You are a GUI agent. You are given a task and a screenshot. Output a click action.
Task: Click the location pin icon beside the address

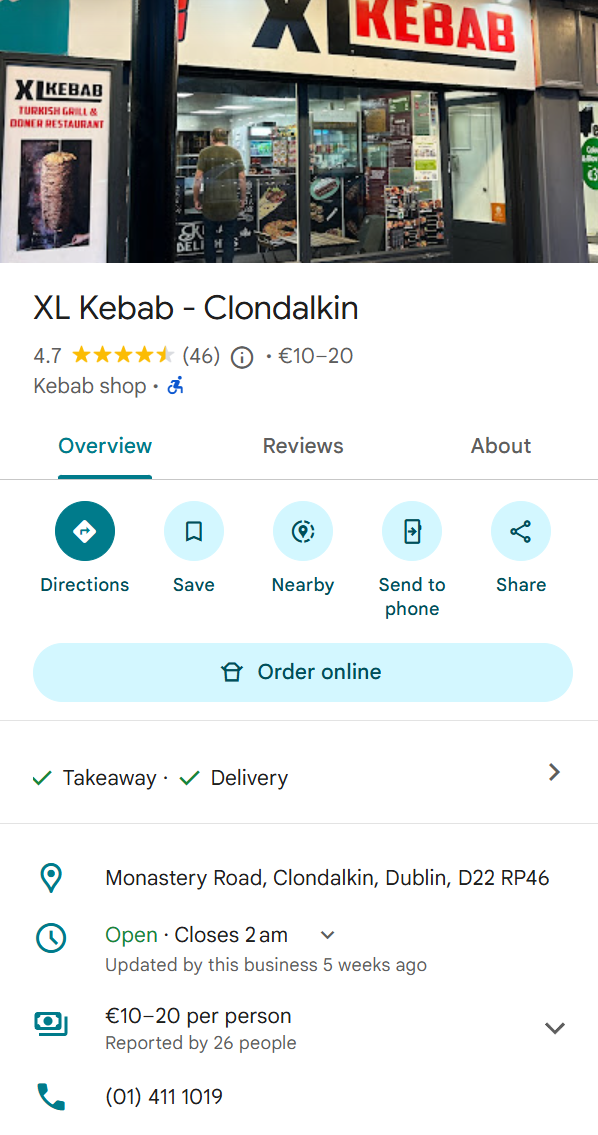51,877
